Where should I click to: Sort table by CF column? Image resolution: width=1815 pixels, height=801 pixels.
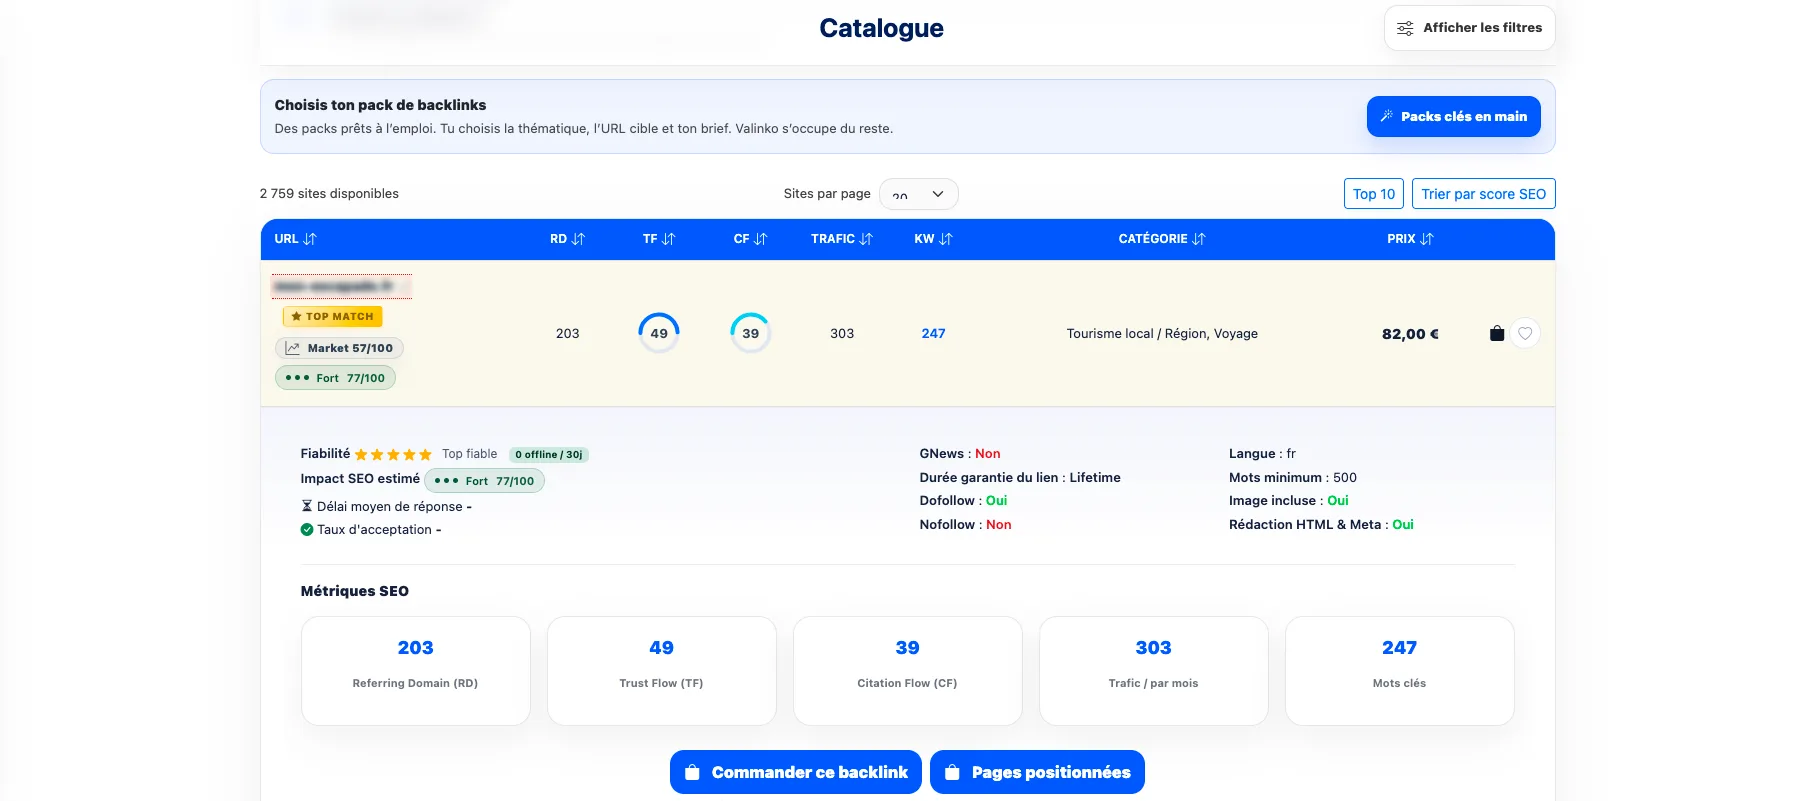(750, 239)
